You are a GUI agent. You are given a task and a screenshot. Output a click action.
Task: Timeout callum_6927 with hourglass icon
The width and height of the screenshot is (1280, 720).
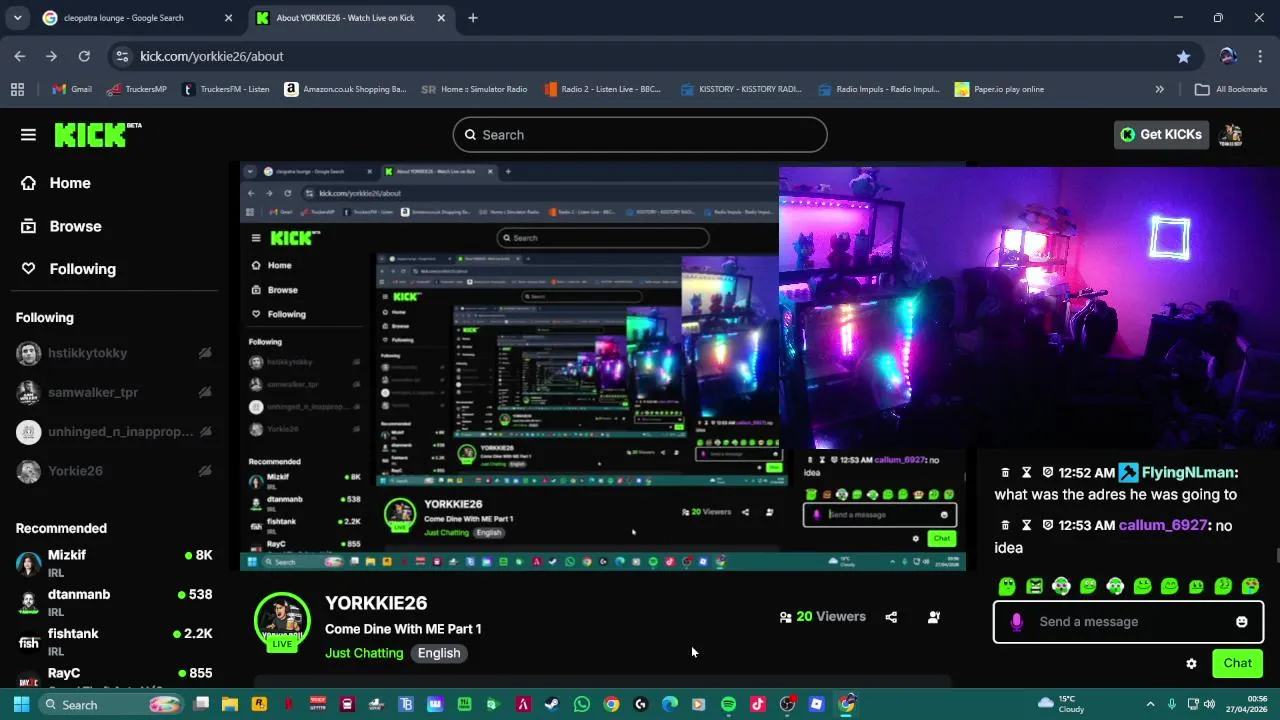(x=1026, y=525)
